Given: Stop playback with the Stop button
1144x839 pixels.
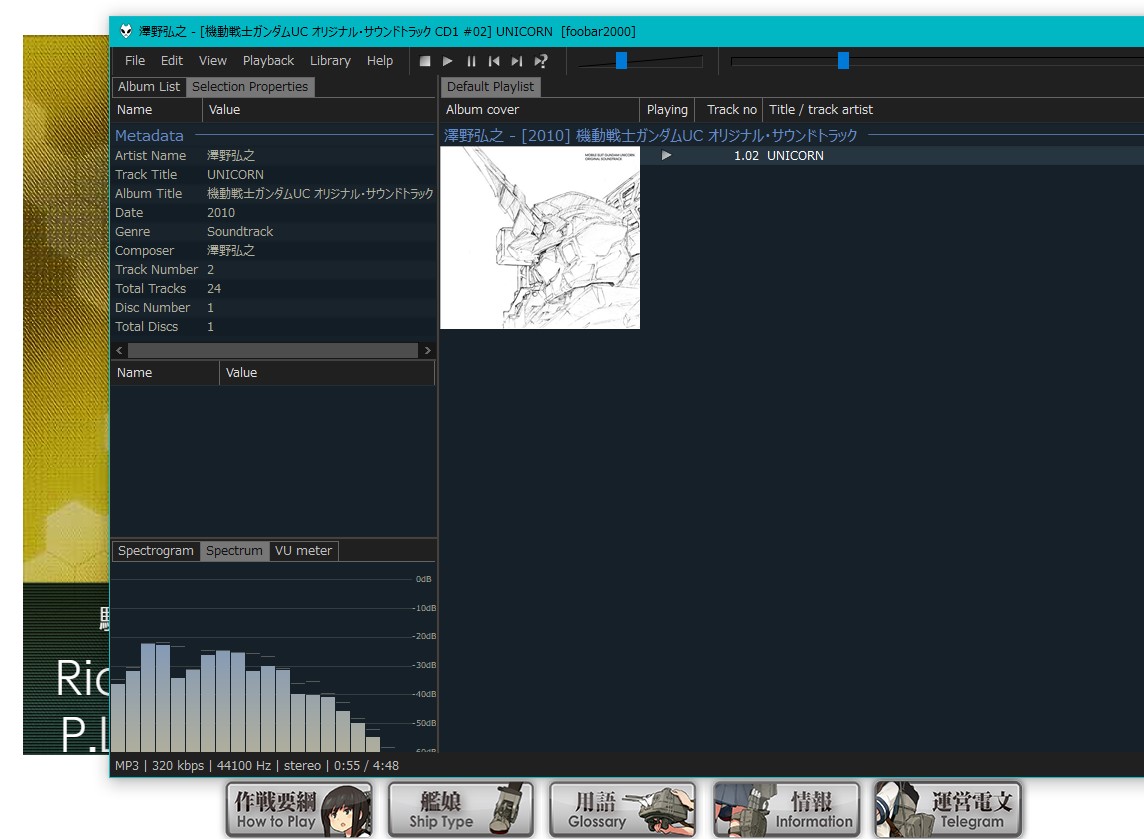Looking at the screenshot, I should (425, 61).
